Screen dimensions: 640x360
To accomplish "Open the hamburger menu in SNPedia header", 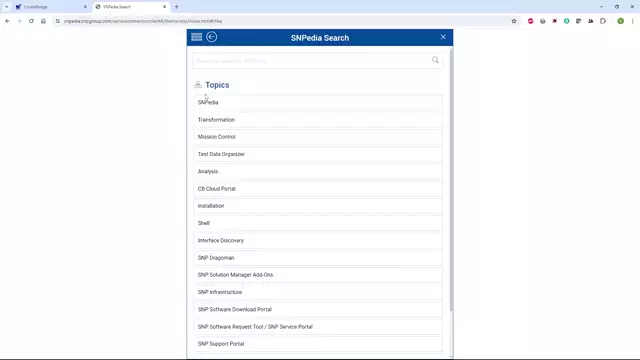I will point(196,37).
